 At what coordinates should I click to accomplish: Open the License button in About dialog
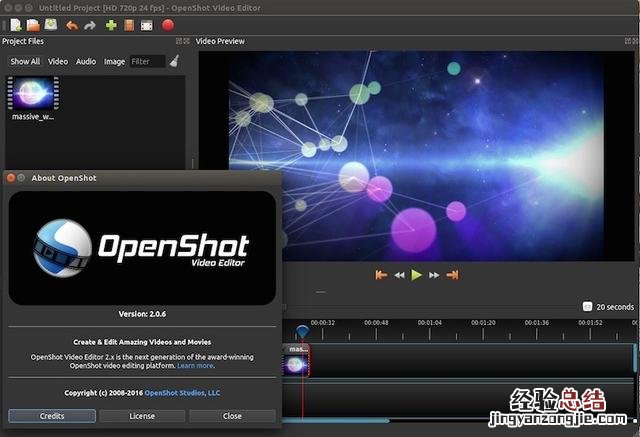(141, 416)
